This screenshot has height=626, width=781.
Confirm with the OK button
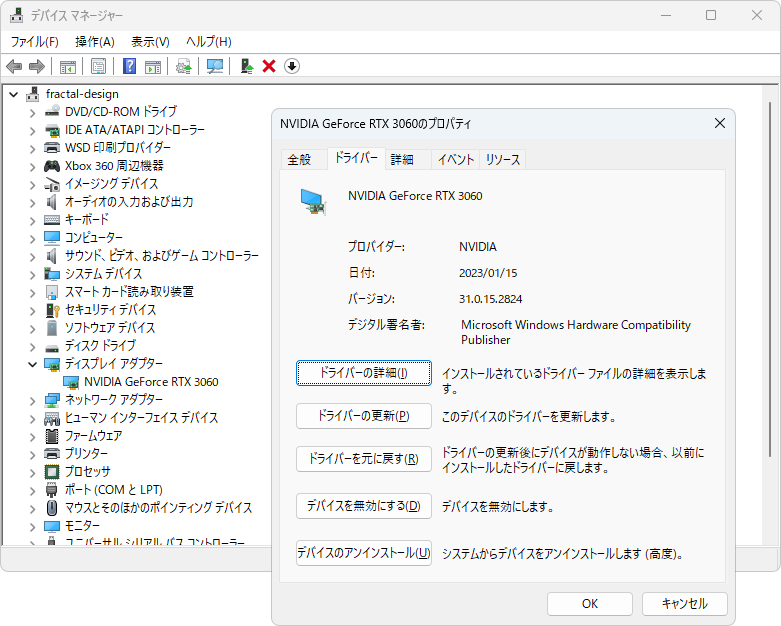[590, 604]
